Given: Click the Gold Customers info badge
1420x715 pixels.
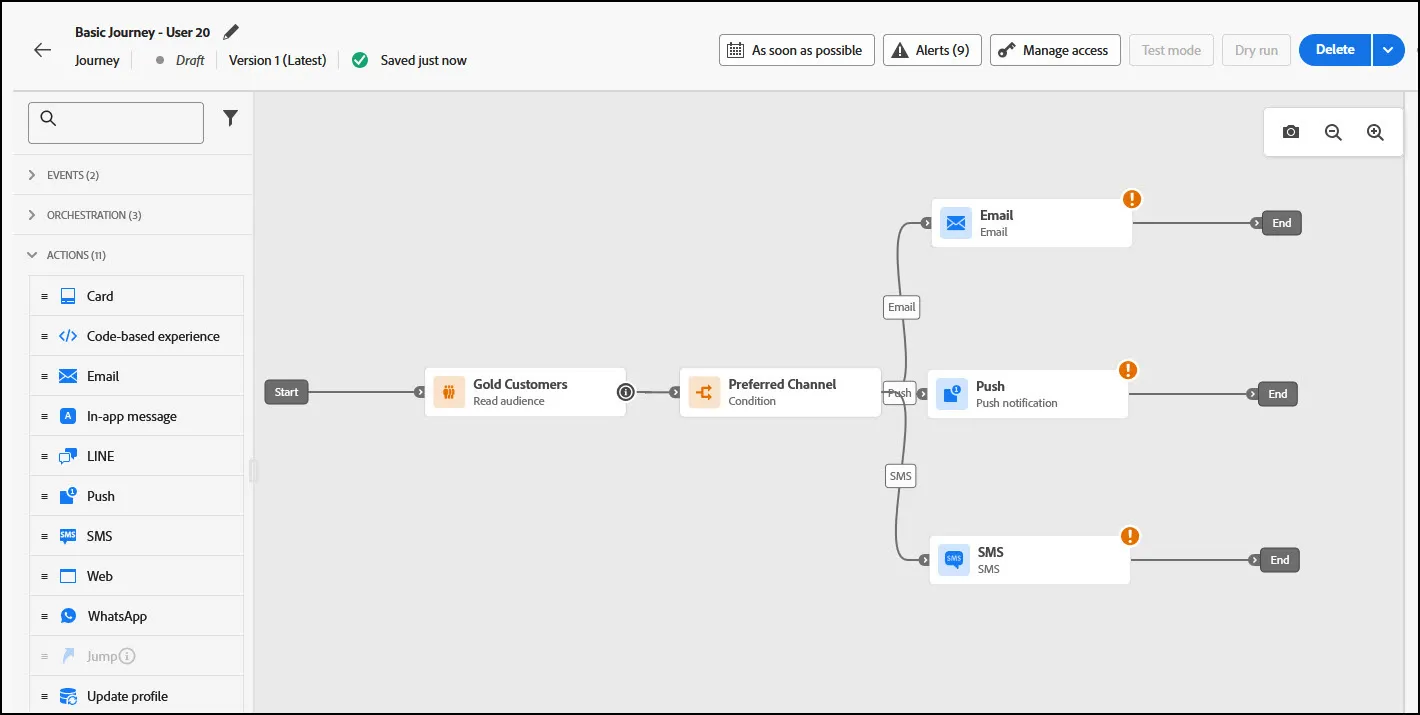Looking at the screenshot, I should (626, 392).
